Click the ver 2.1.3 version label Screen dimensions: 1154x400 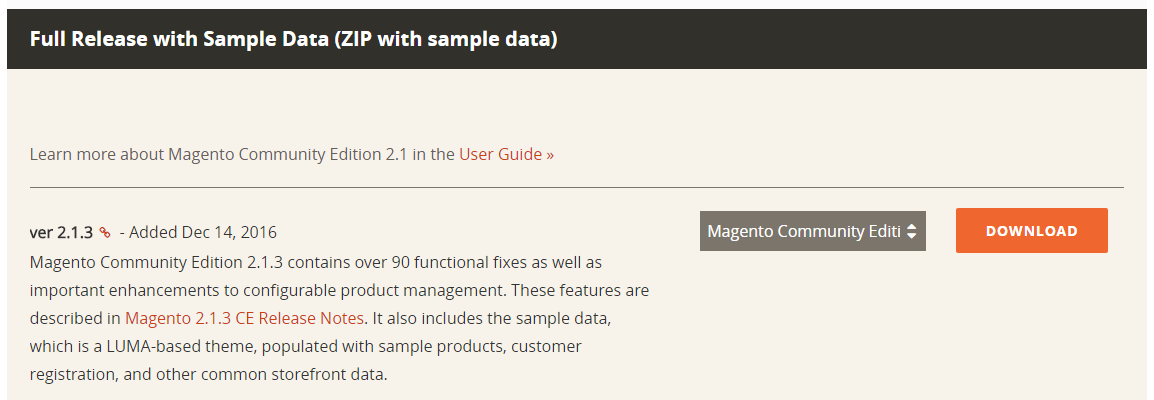point(61,232)
